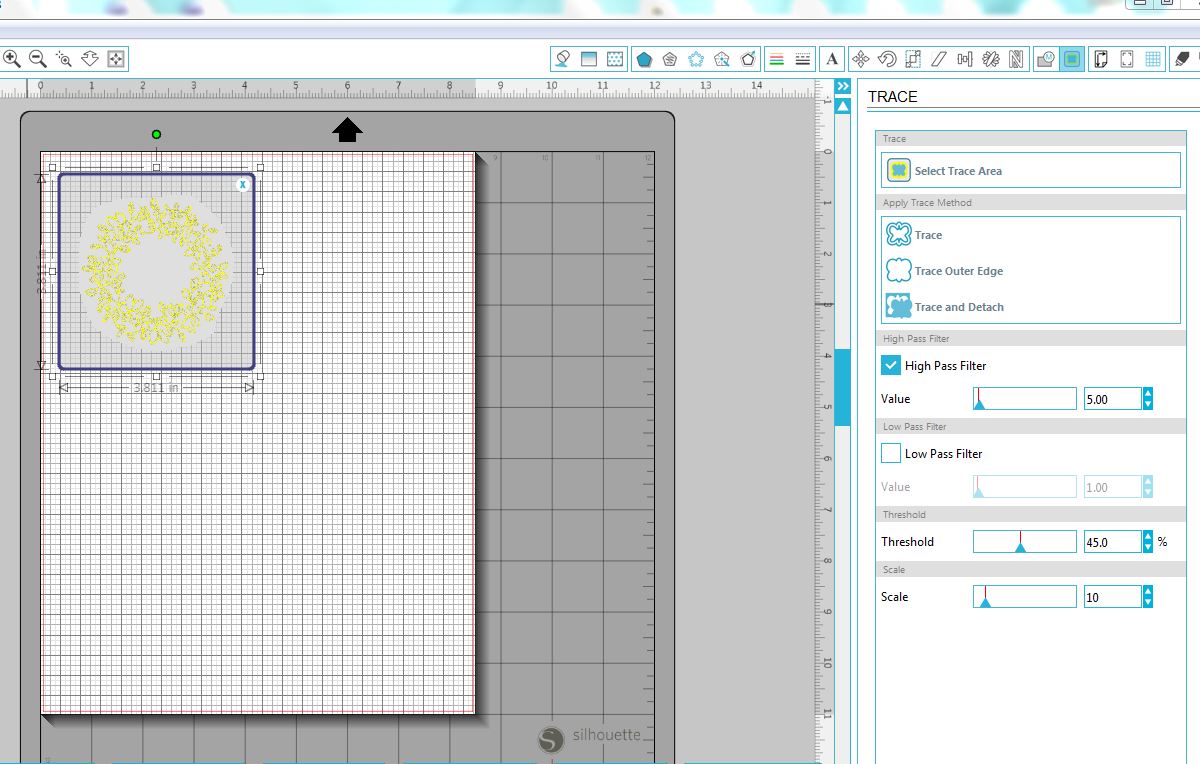Click the Trace Outer Edge button
Screen dimensions: 1200x764
pyautogui.click(x=958, y=271)
